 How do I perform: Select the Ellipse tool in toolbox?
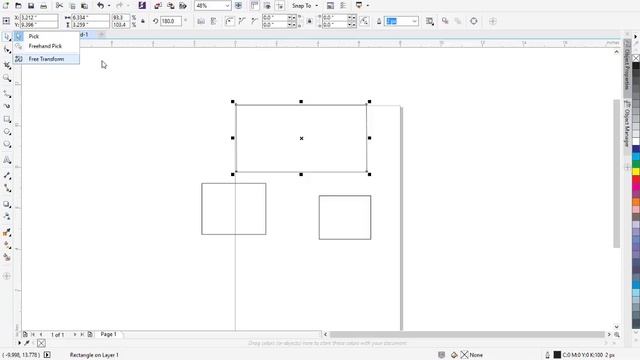pyautogui.click(x=7, y=132)
